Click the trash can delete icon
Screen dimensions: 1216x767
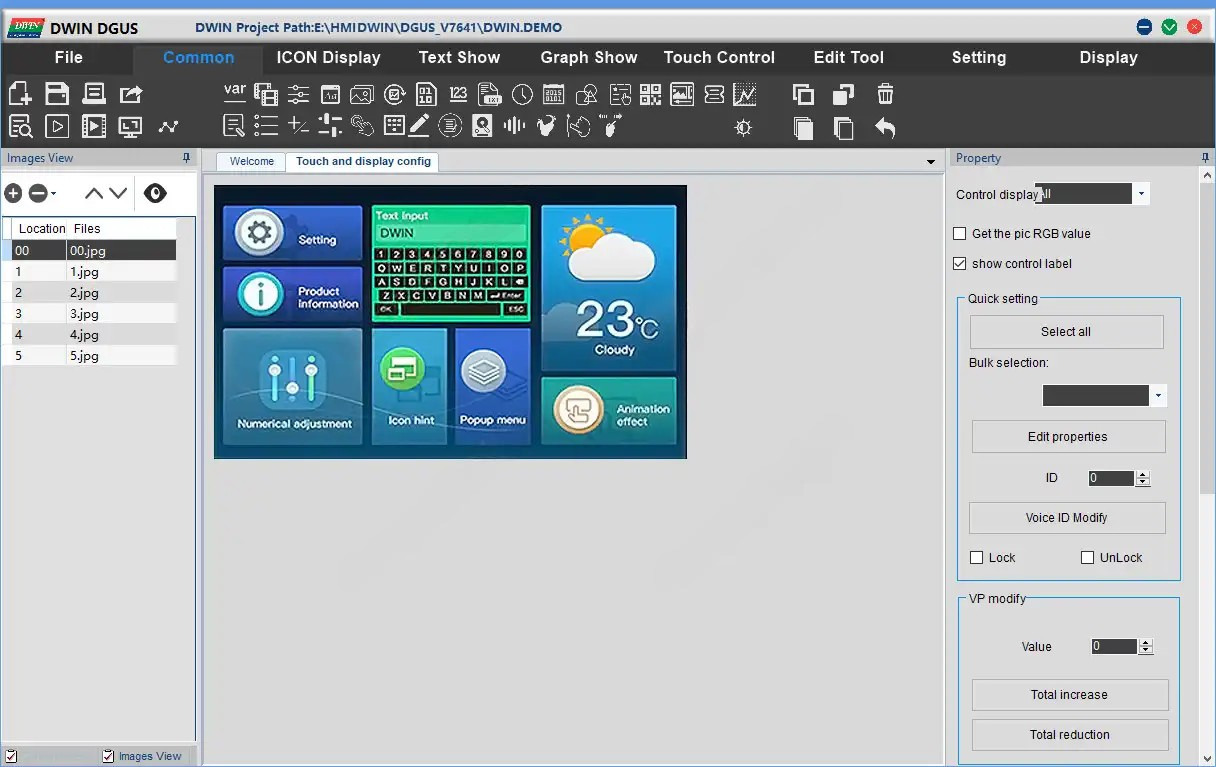click(x=885, y=95)
